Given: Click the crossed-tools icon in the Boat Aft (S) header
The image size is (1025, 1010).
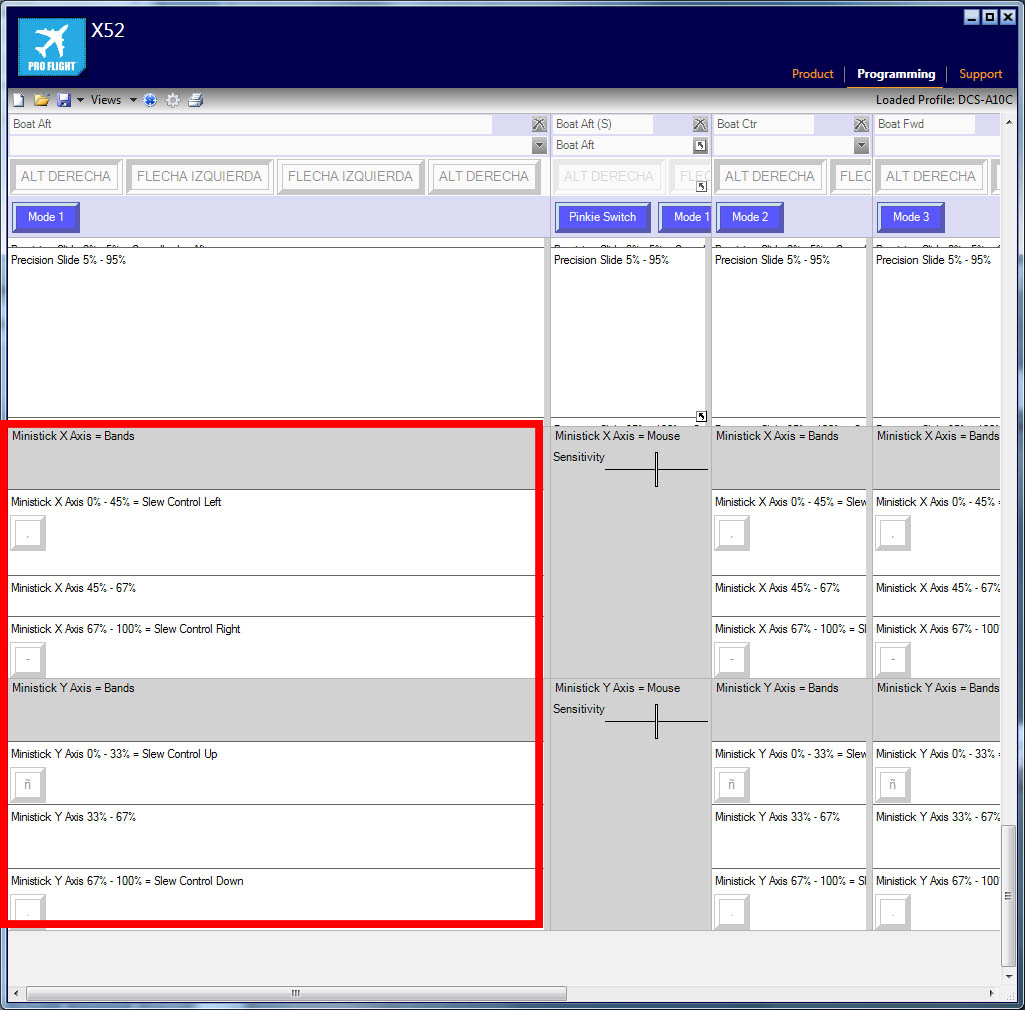Looking at the screenshot, I should point(700,124).
